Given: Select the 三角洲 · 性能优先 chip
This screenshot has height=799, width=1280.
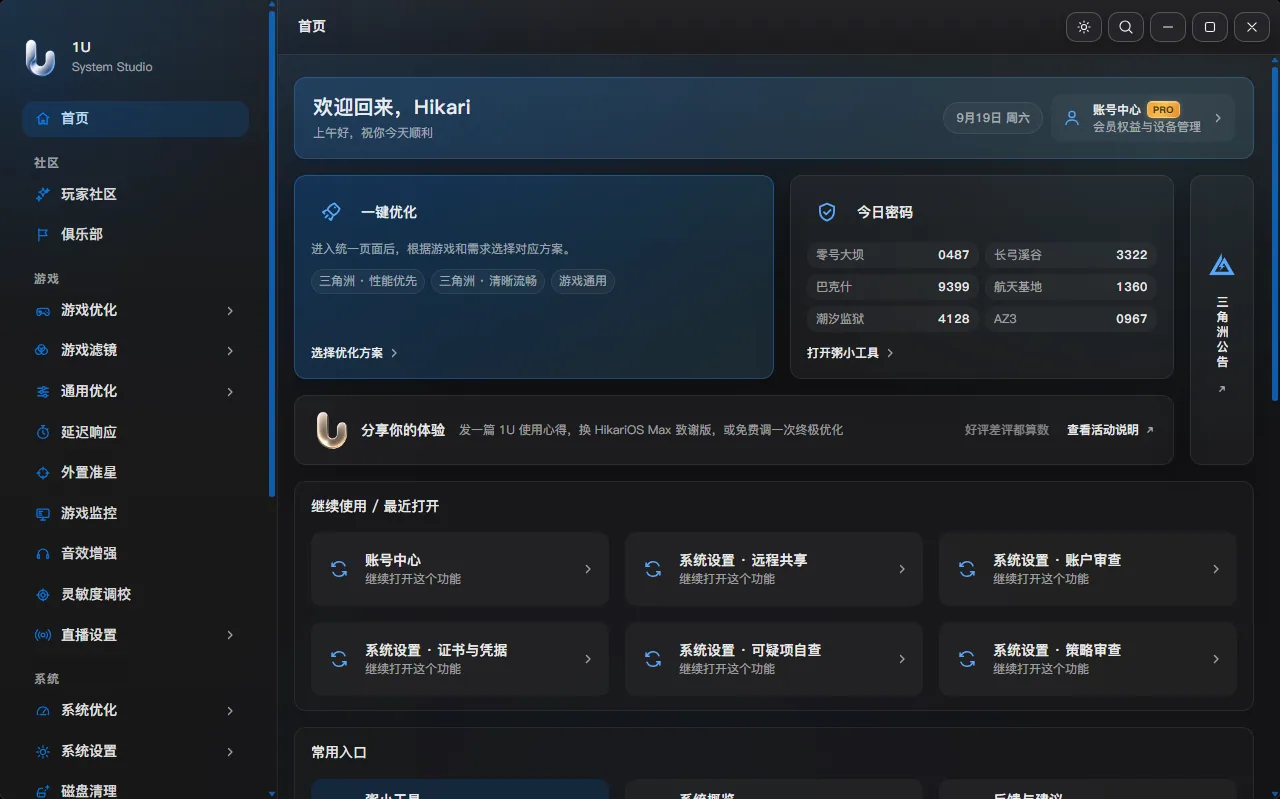Looking at the screenshot, I should point(368,281).
